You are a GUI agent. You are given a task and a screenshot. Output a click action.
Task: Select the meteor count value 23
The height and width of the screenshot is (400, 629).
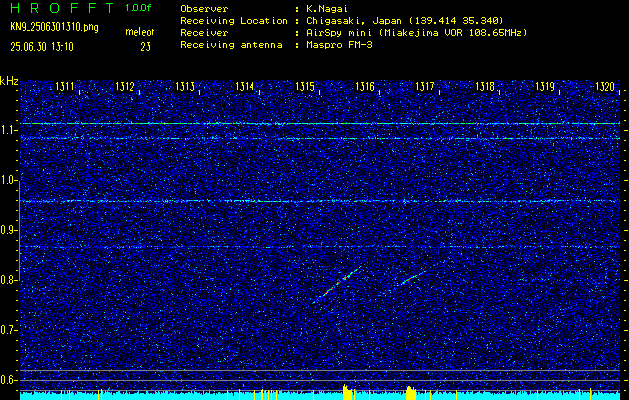(x=146, y=47)
